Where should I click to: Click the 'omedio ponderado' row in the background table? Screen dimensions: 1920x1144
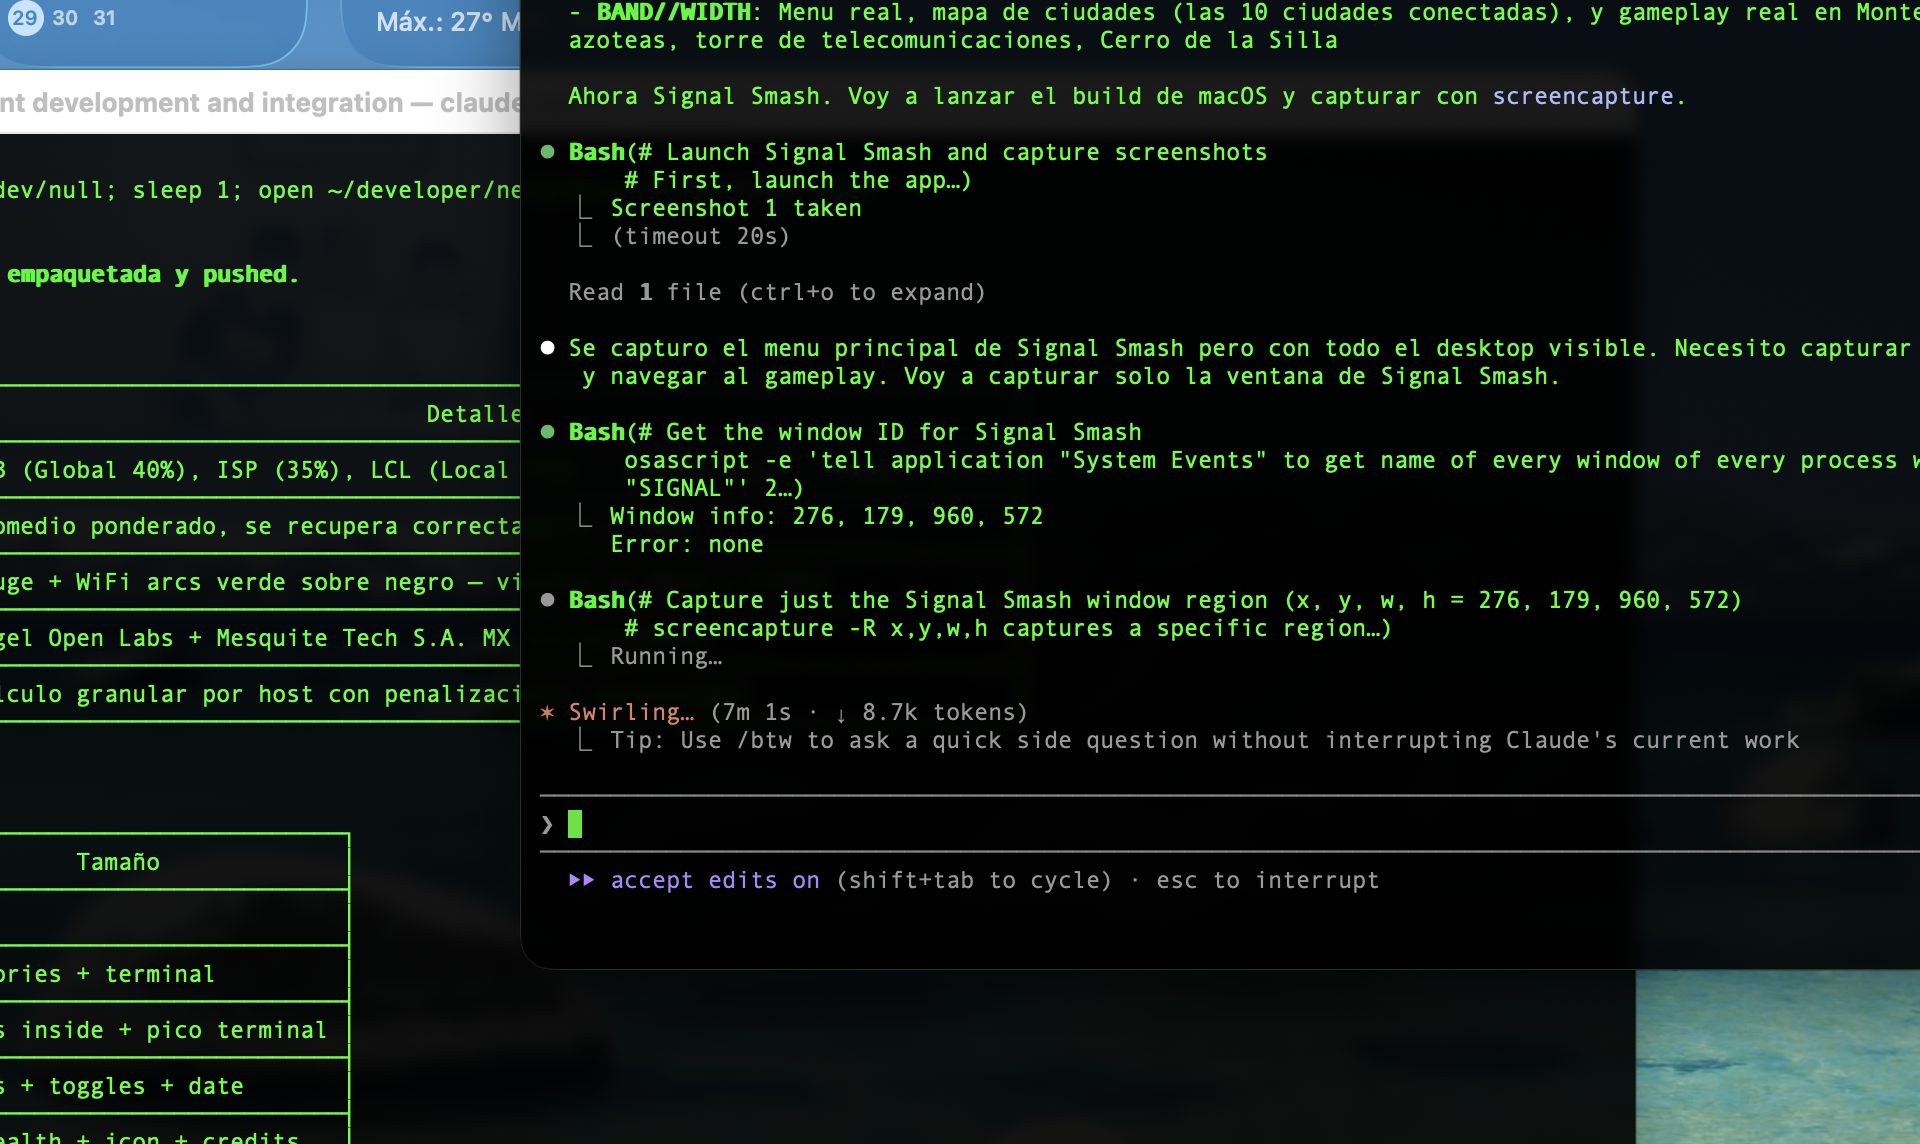[x=260, y=526]
